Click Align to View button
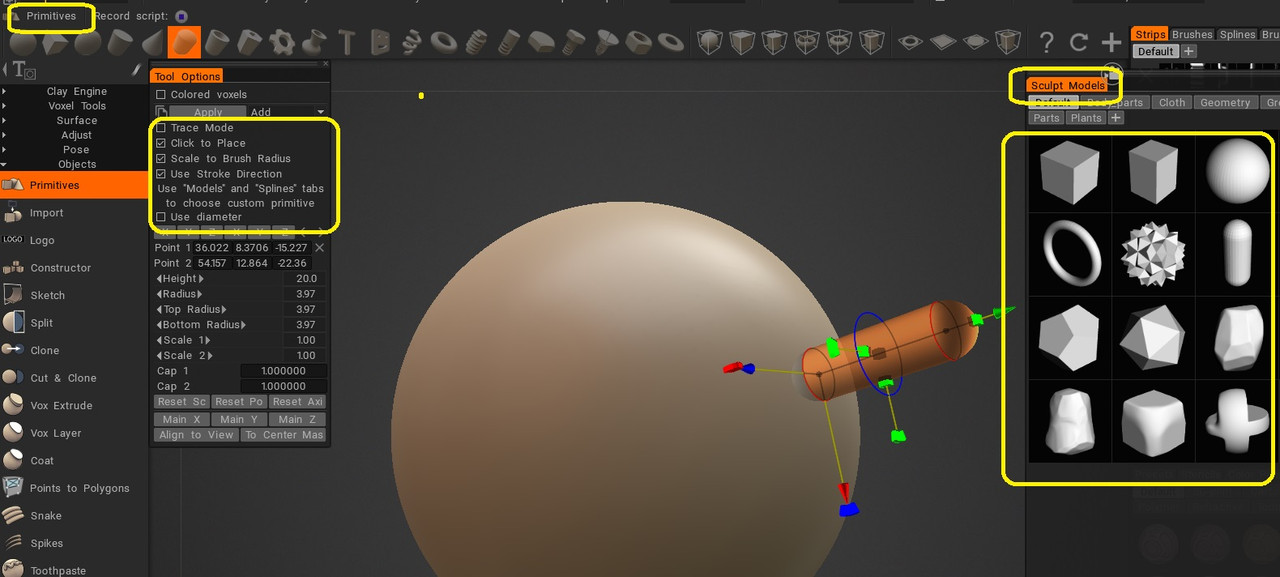The height and width of the screenshot is (577, 1280). coord(196,435)
